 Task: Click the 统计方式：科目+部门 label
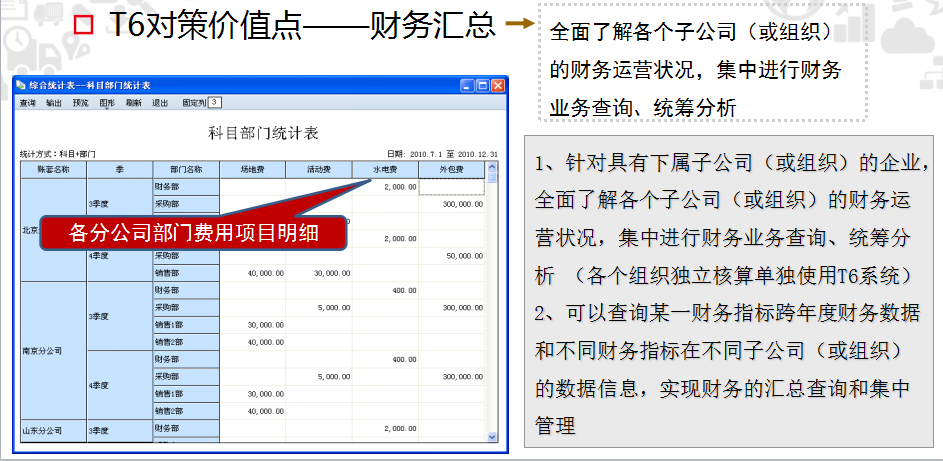click(57, 154)
